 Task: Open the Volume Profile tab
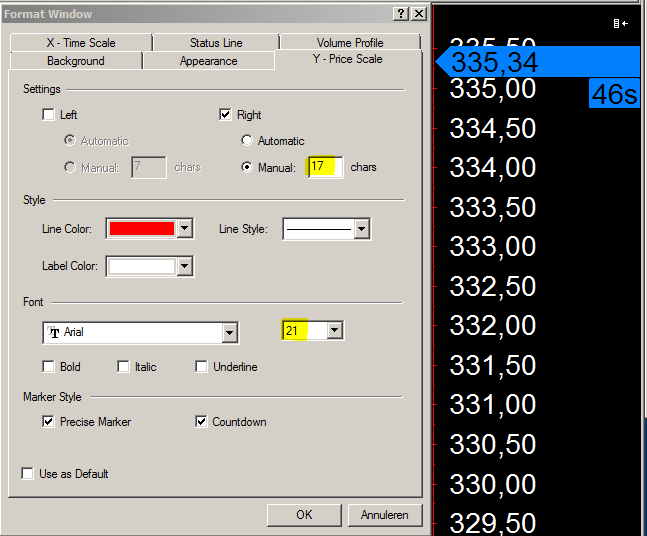(x=350, y=43)
